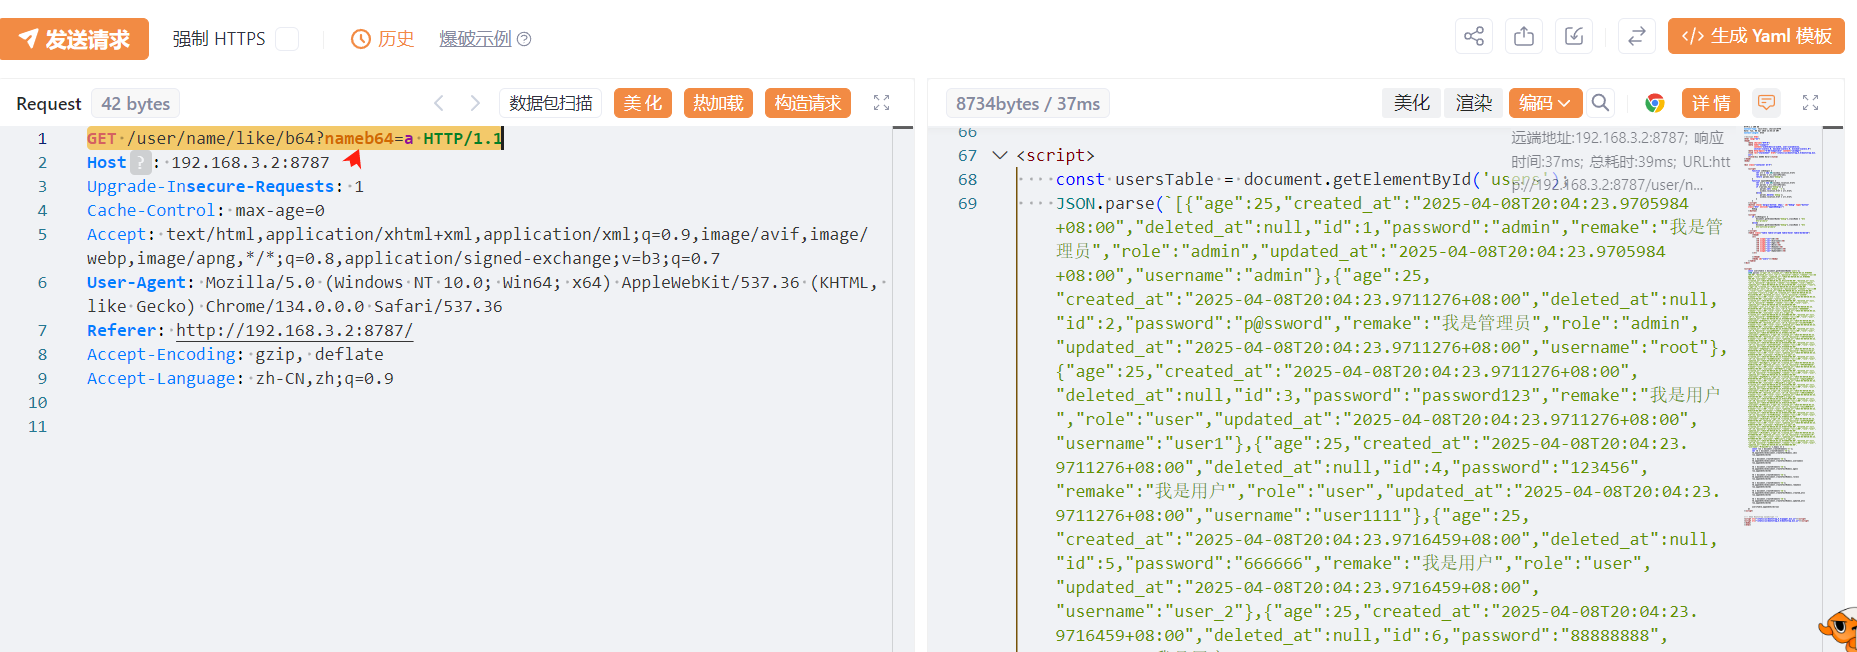Select 美化 in the response panel
Screen dimensions: 1857x652
point(1411,103)
